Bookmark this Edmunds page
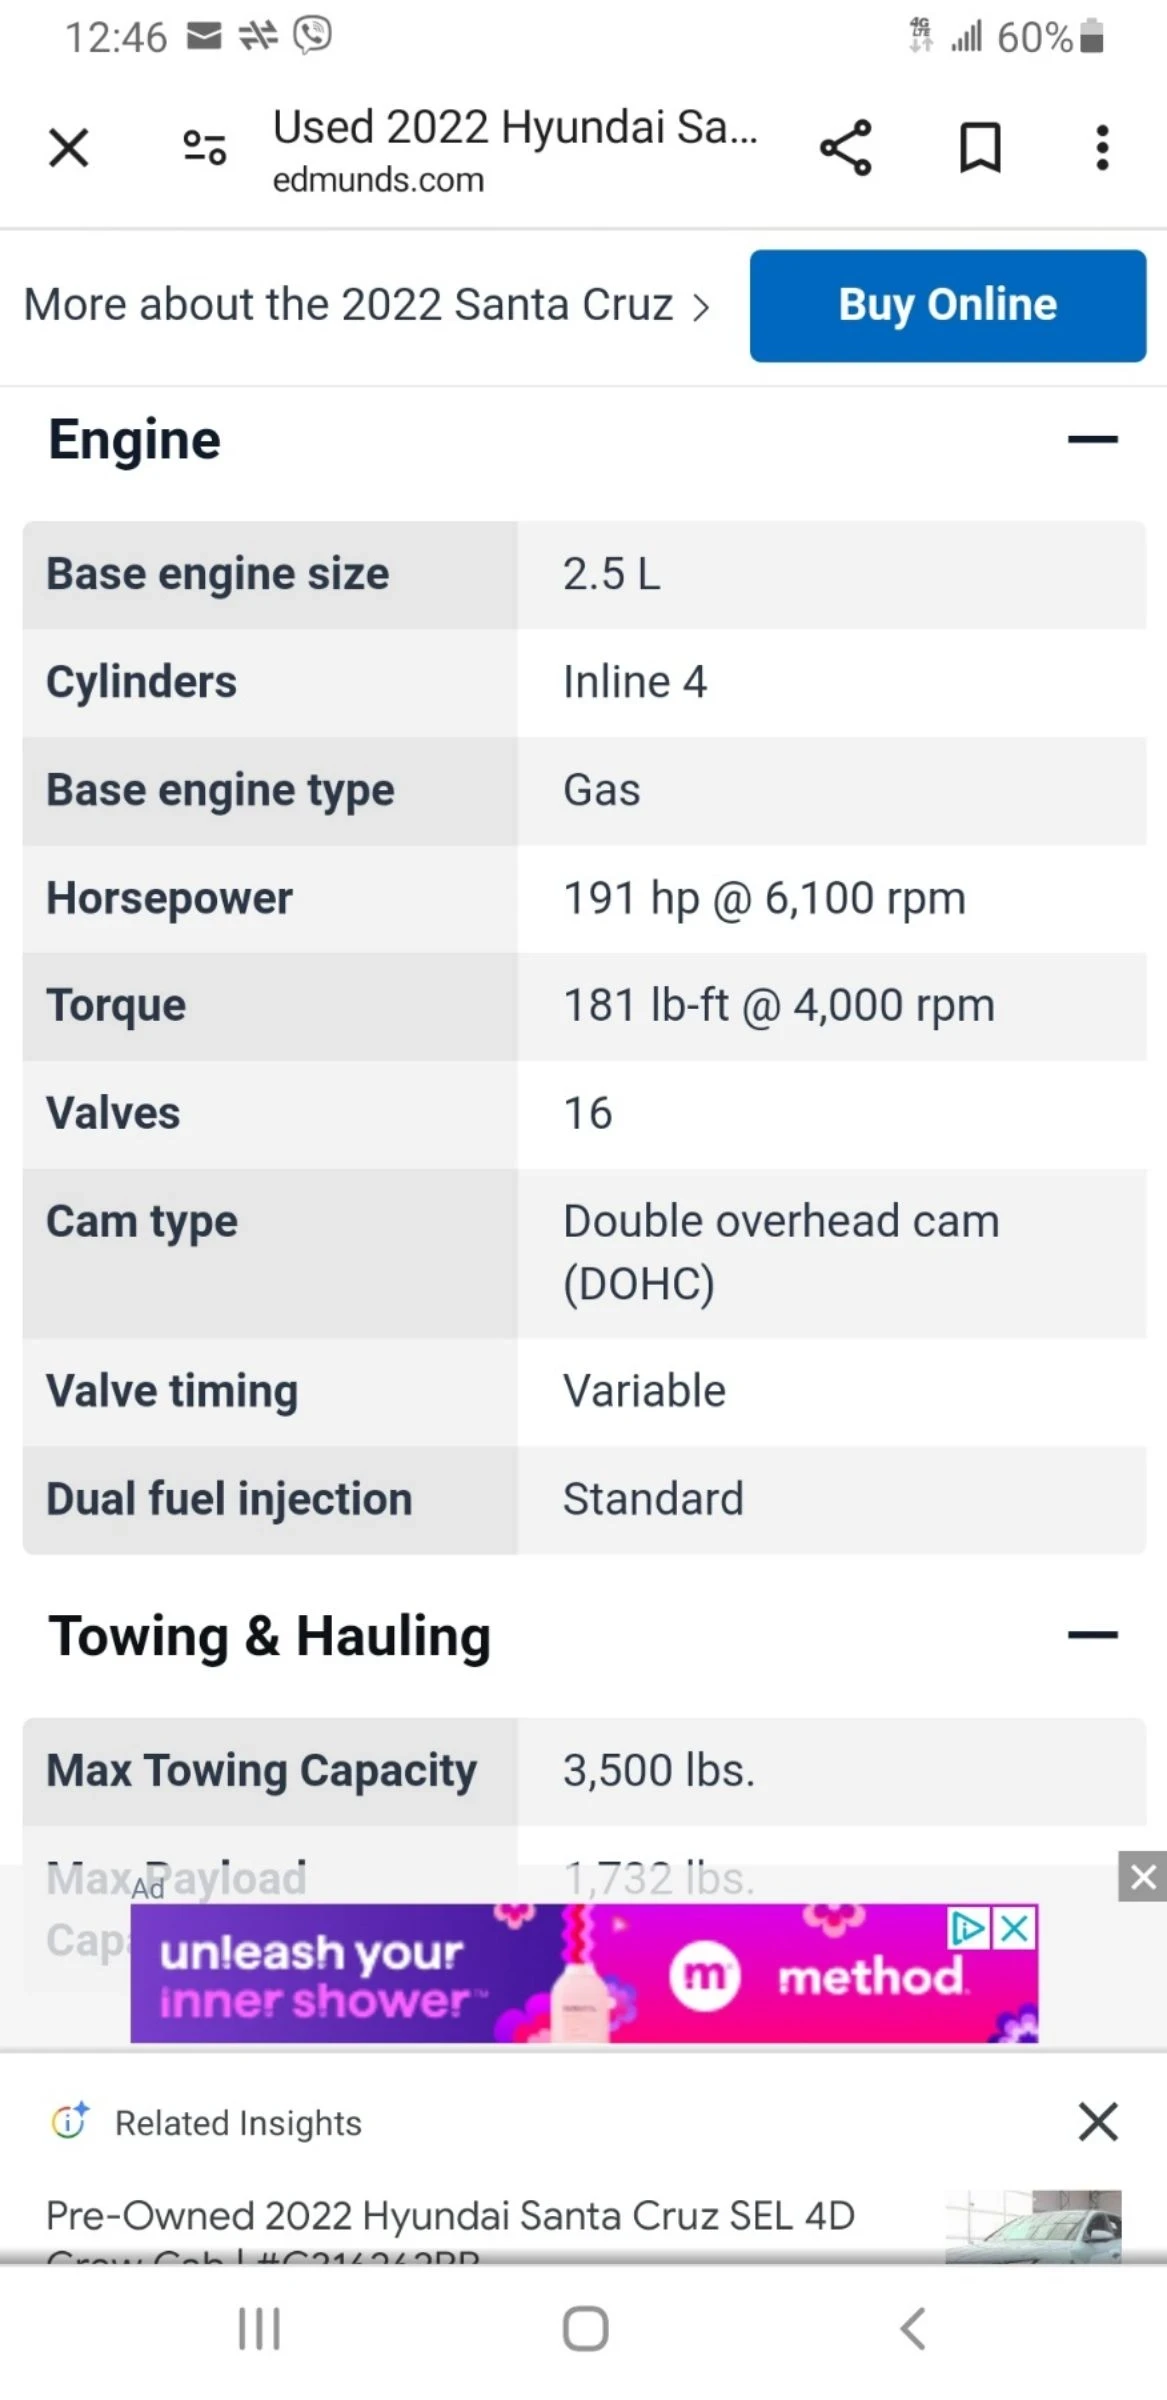Screen dimensions: 1167x2400 tap(980, 149)
